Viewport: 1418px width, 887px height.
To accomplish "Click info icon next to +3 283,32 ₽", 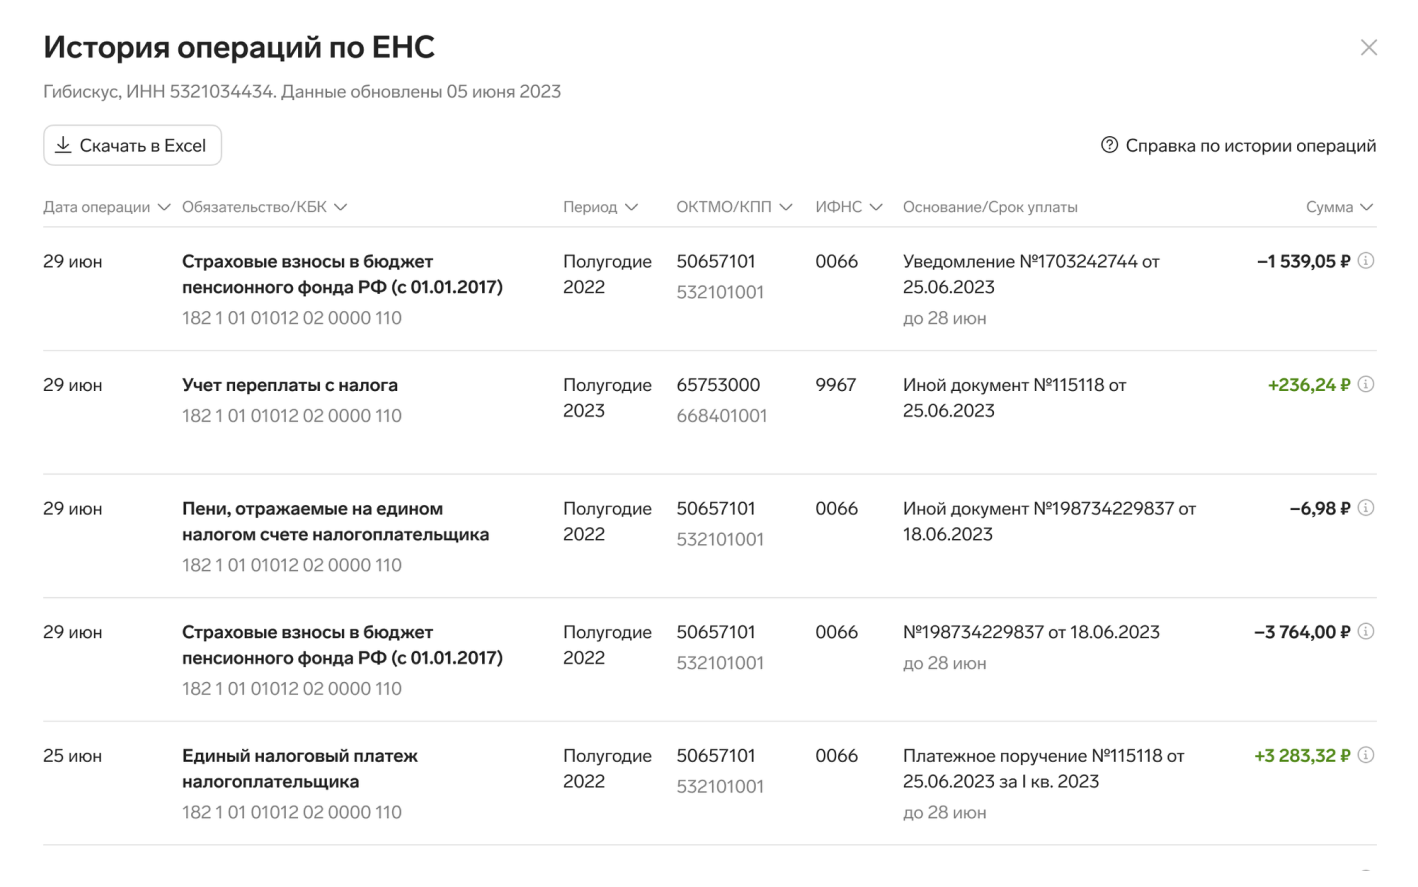I will 1366,755.
